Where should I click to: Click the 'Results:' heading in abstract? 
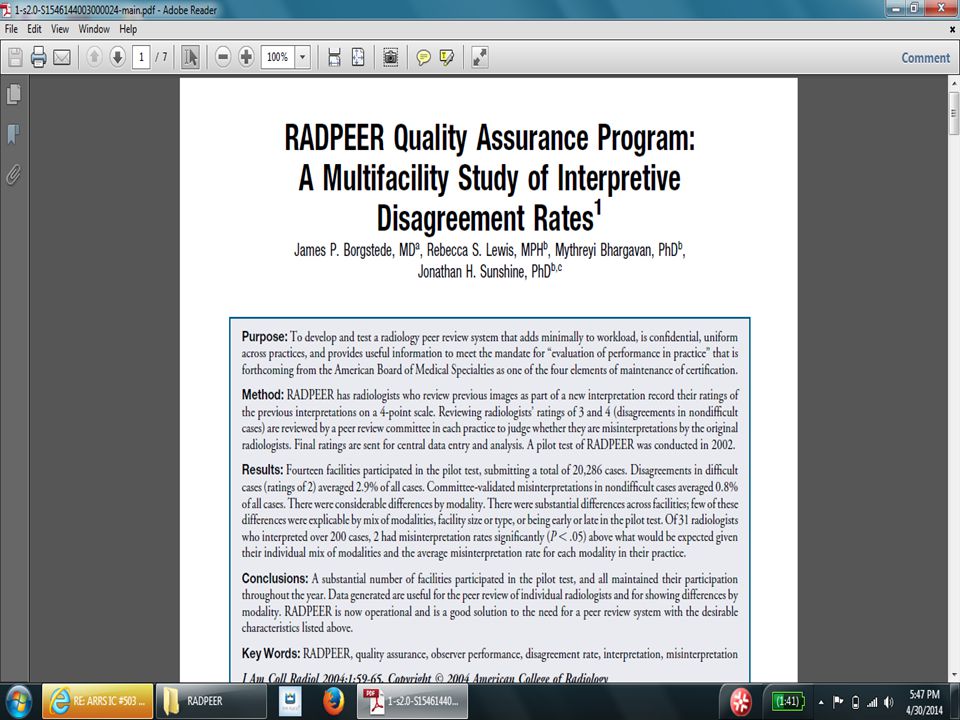(x=262, y=470)
